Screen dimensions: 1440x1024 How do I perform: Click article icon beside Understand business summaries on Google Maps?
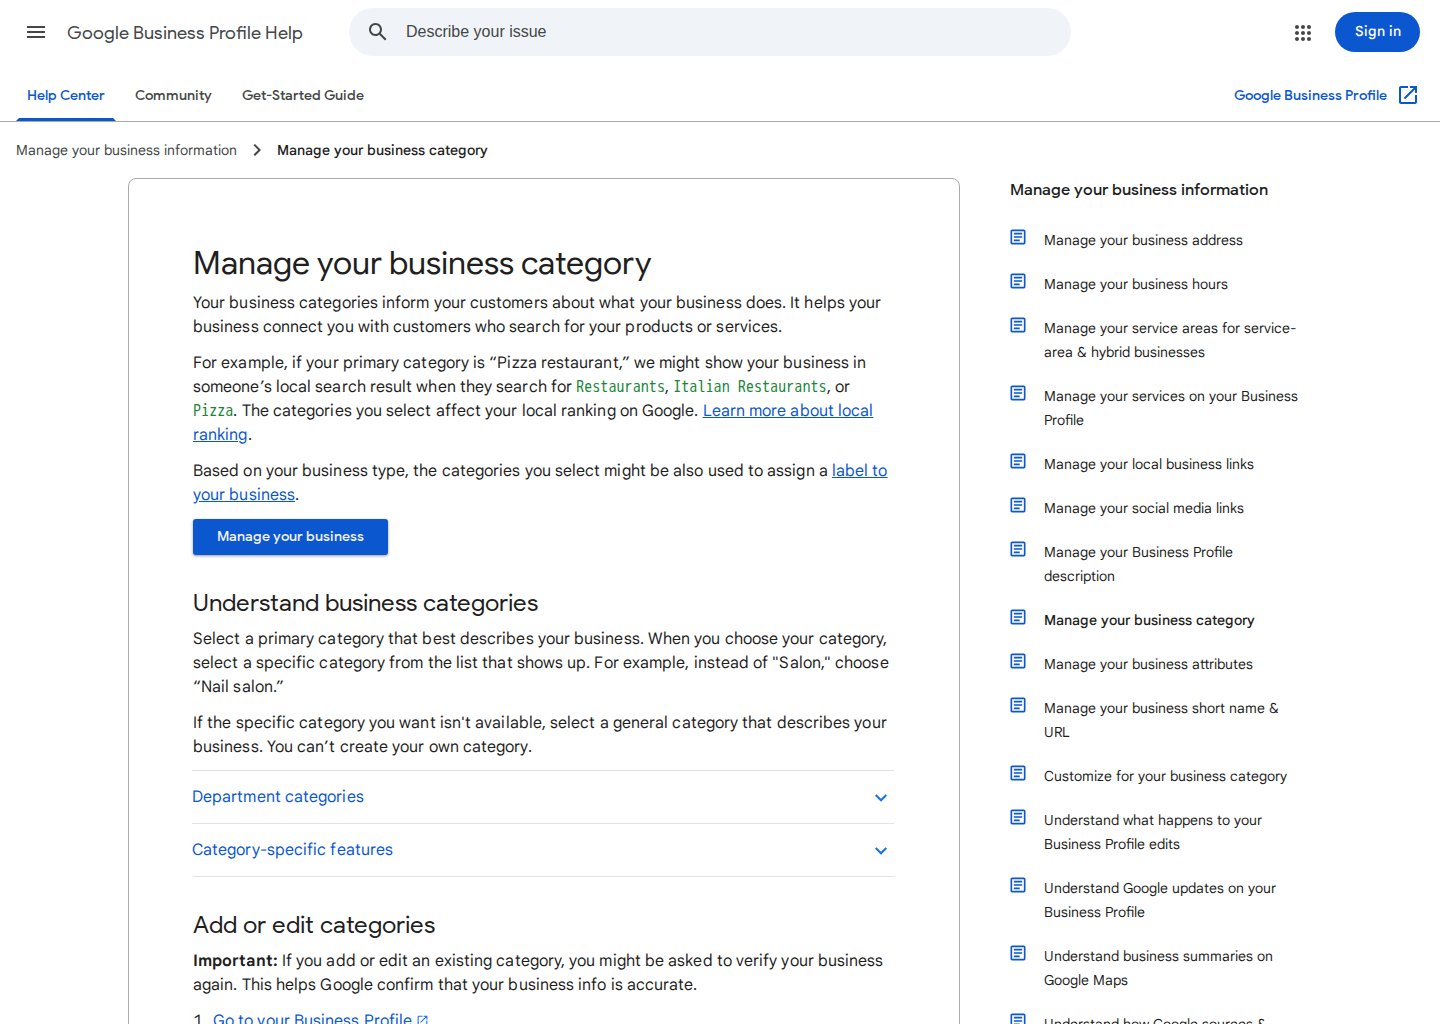pos(1018,954)
